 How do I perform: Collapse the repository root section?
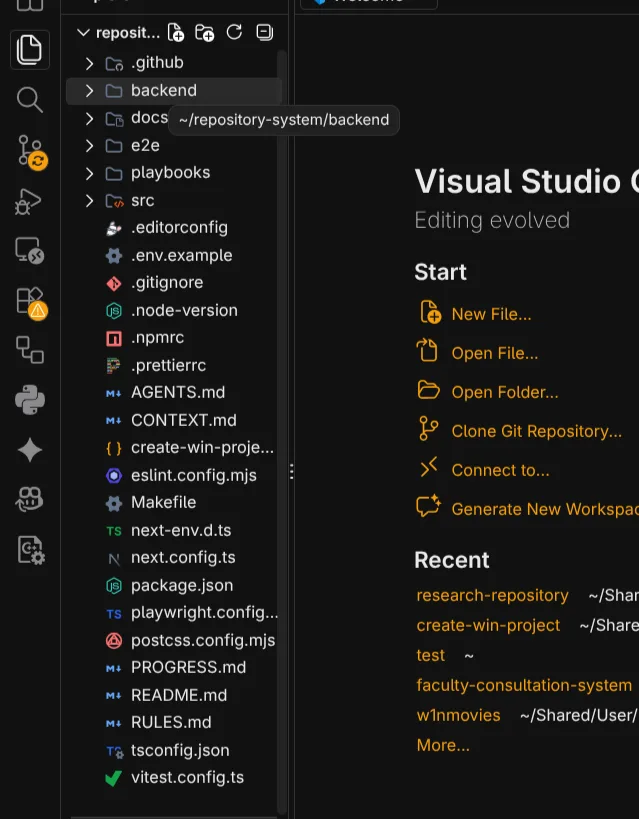pos(83,32)
